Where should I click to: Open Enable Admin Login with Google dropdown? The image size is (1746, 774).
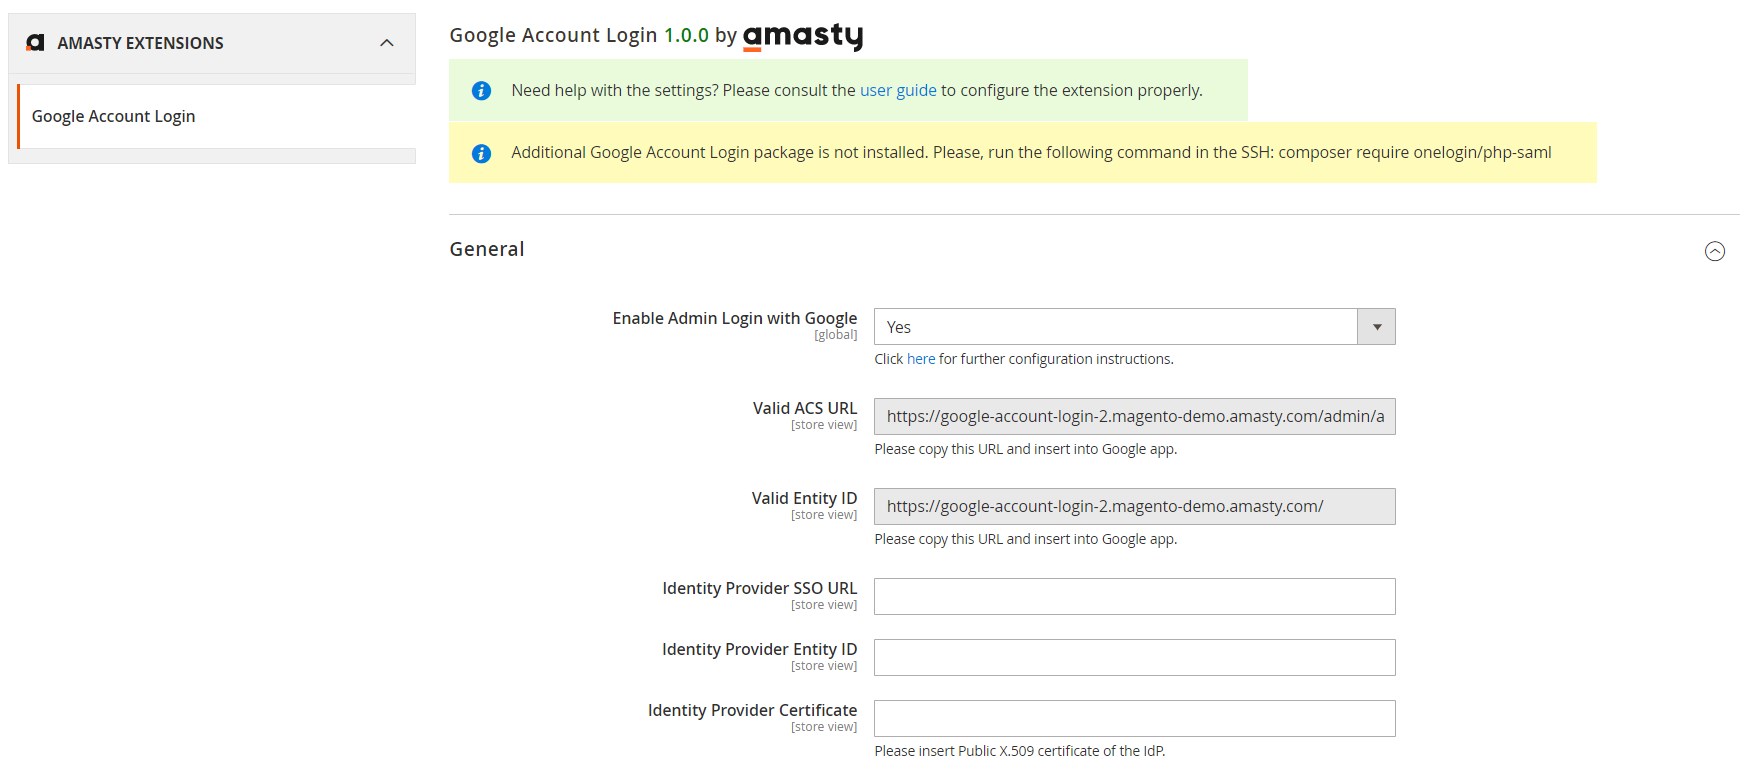coord(1134,327)
